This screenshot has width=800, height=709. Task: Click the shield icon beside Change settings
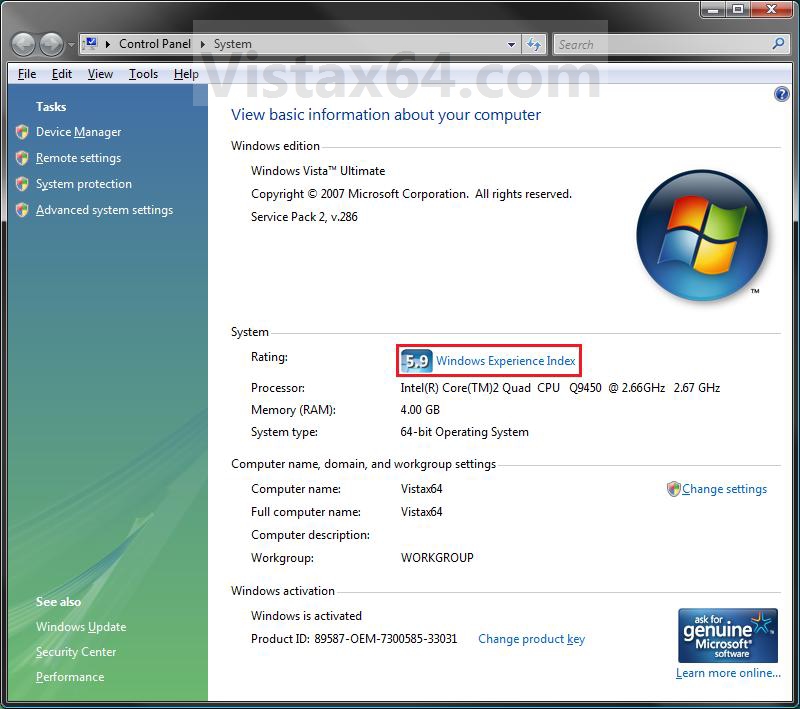point(673,489)
